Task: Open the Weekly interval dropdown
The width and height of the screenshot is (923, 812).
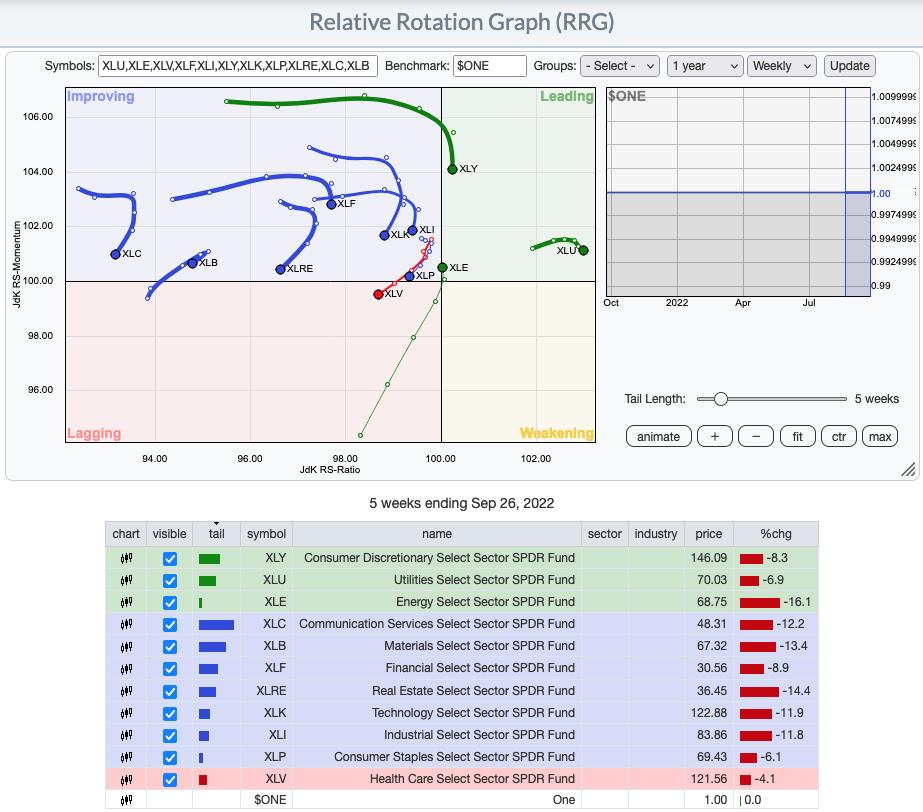Action: point(782,66)
